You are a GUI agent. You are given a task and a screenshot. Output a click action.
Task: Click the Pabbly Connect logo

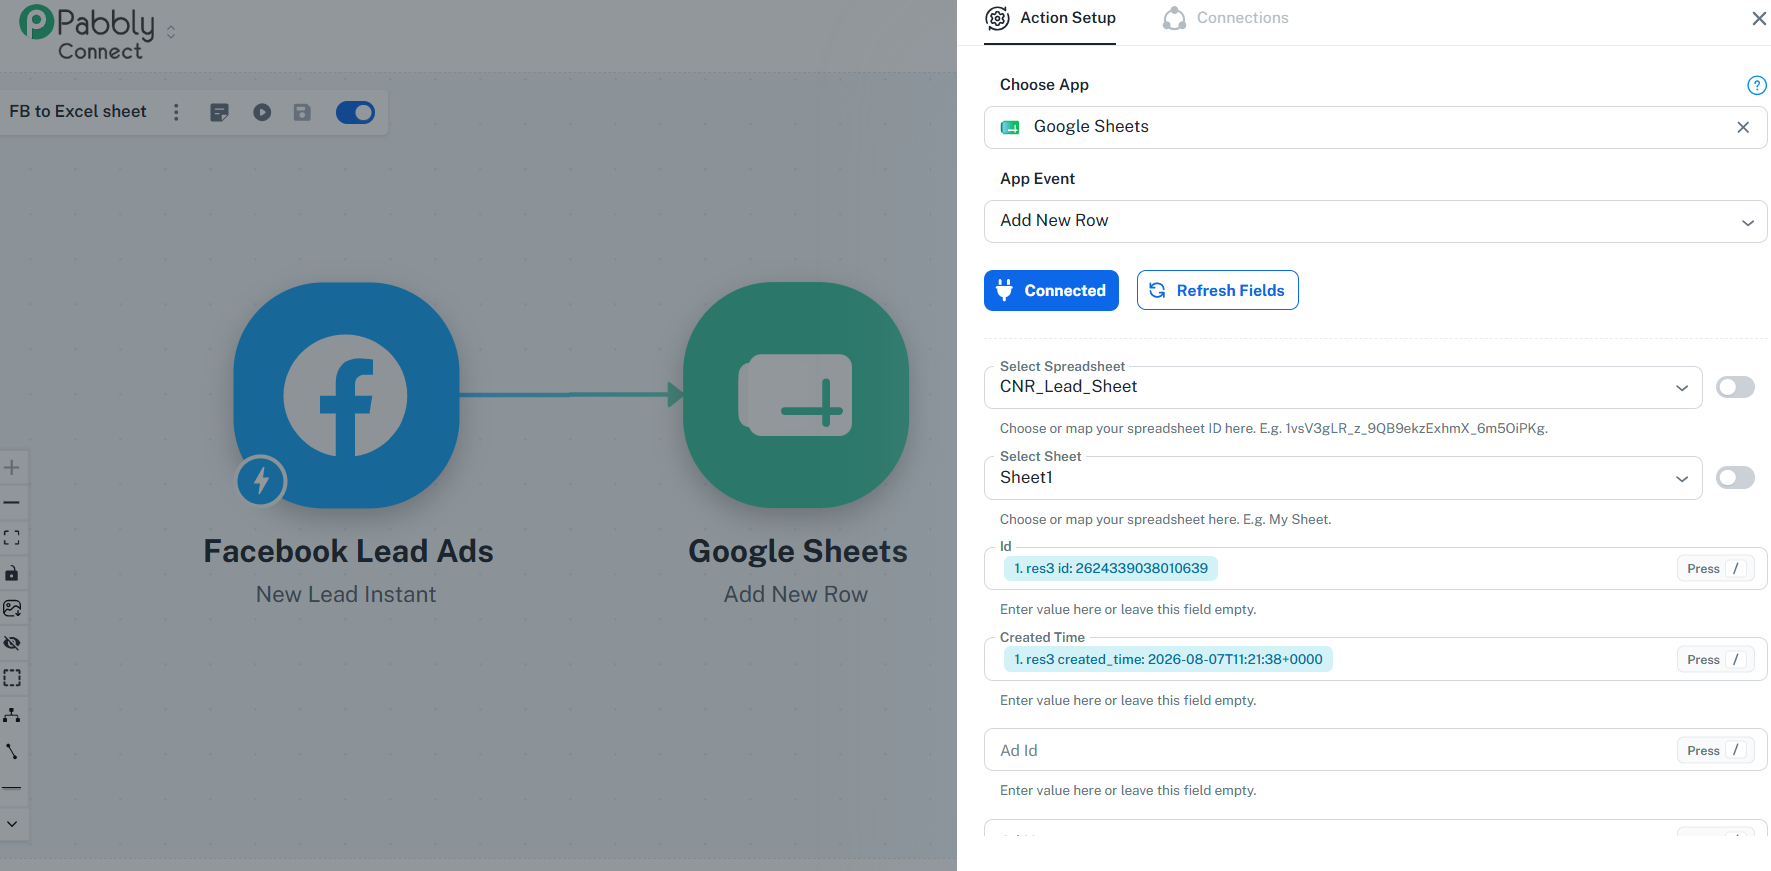(87, 33)
